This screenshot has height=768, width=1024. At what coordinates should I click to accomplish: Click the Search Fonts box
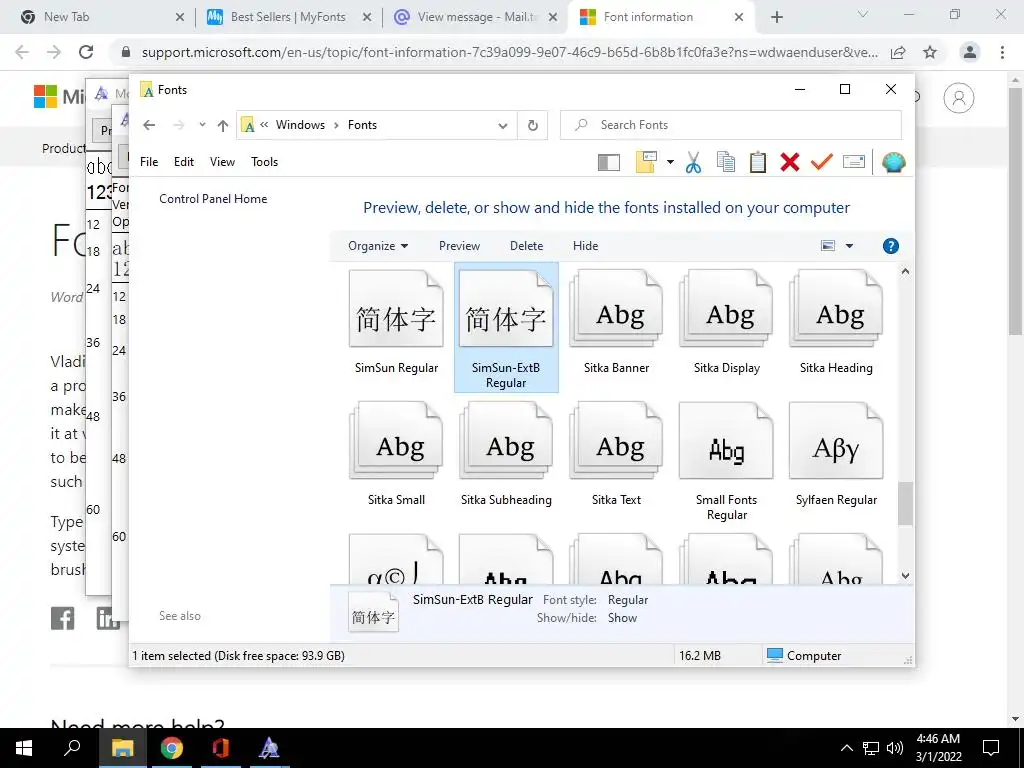coord(731,125)
